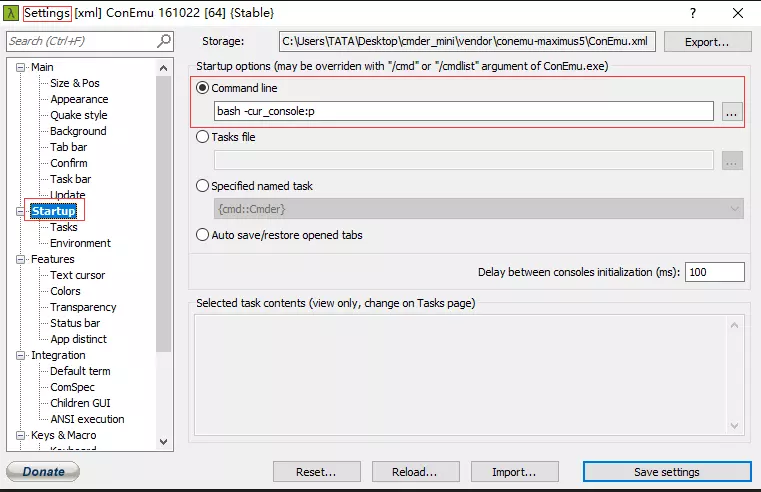This screenshot has width=761, height=492.
Task: Open the Tab bar settings page
Action: (68, 147)
